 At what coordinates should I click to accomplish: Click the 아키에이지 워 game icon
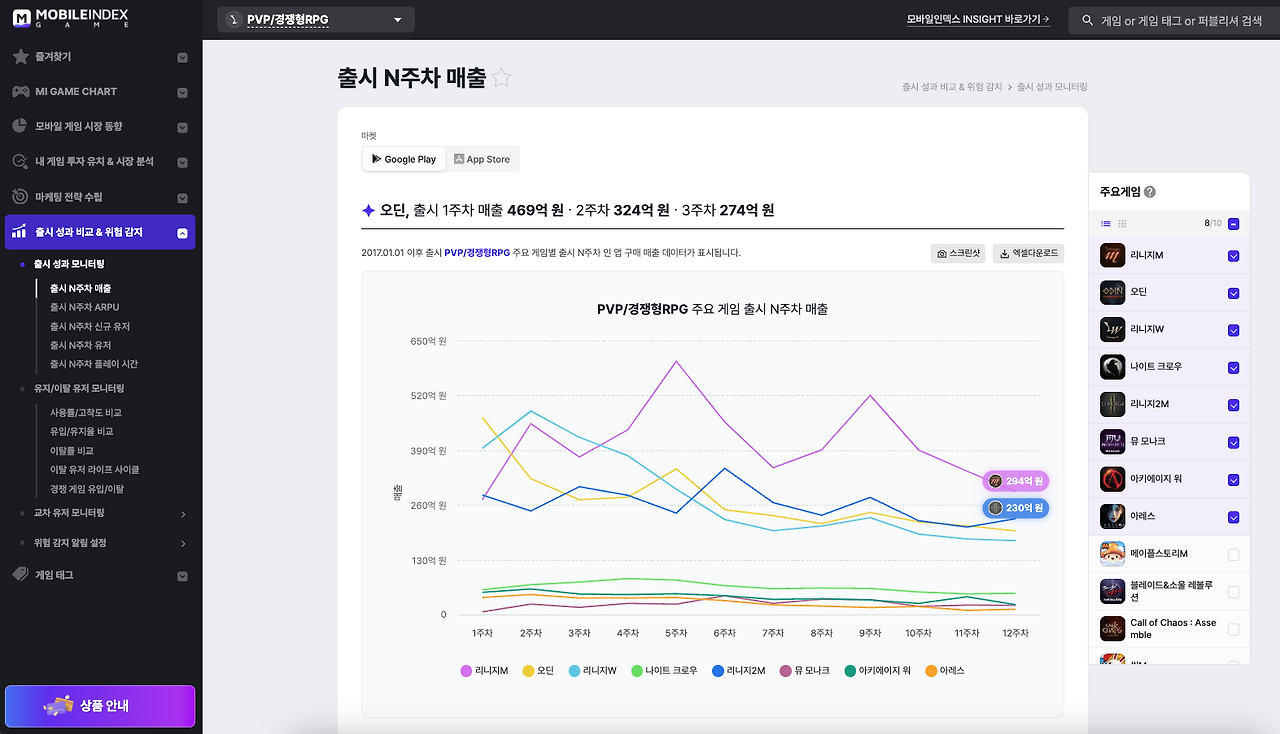tap(1112, 479)
